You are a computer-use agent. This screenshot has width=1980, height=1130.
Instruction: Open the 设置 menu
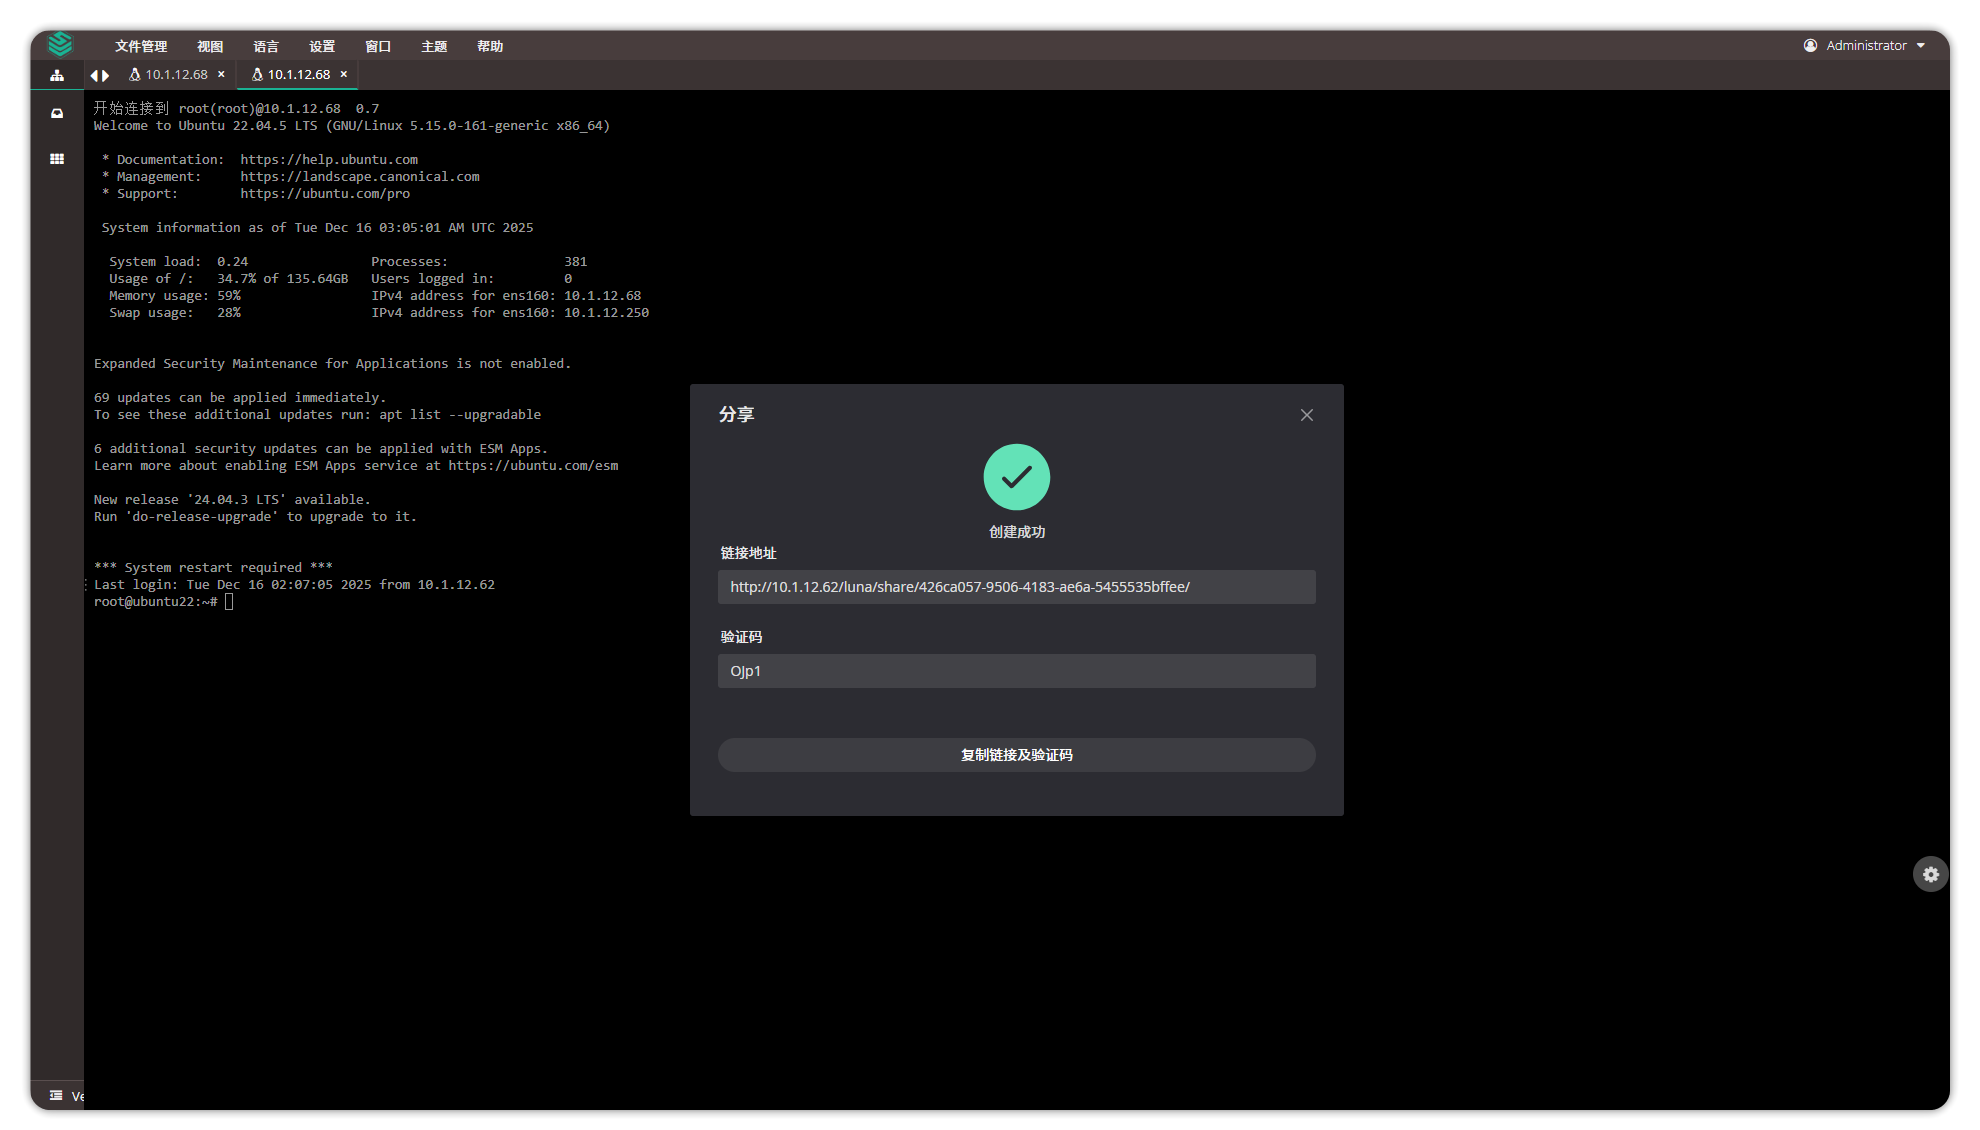(322, 46)
